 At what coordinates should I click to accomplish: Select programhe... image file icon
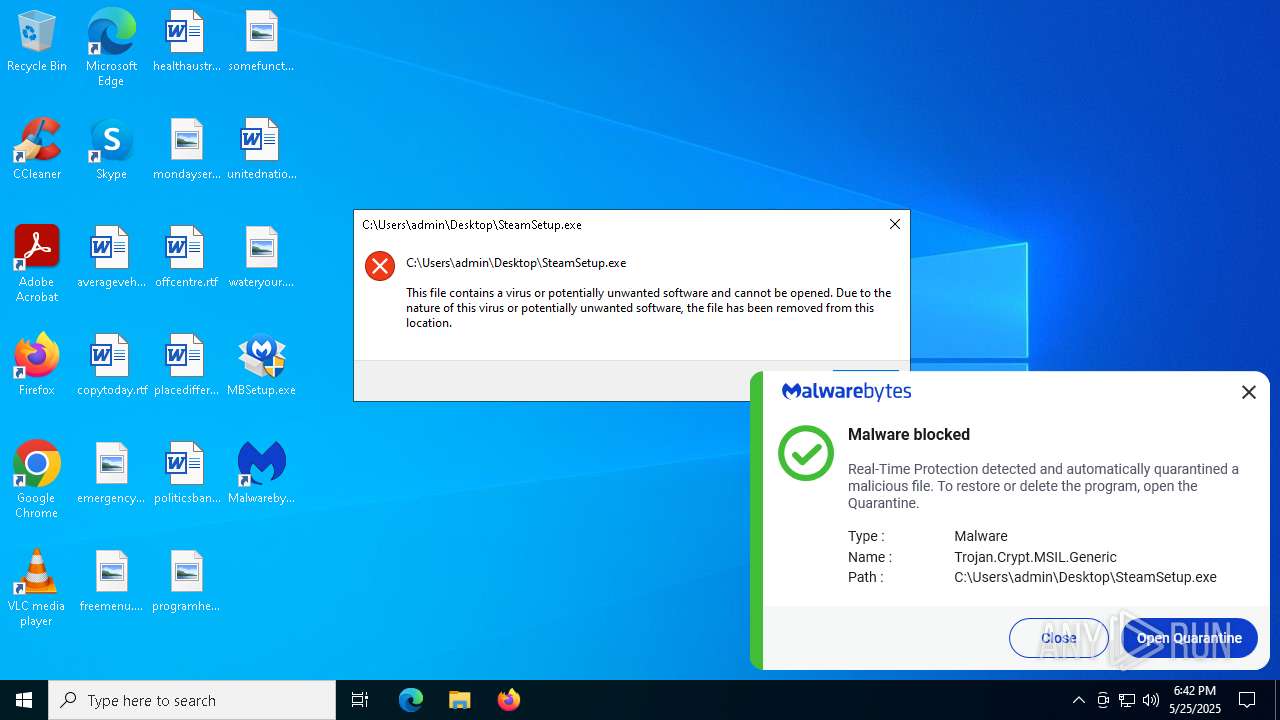(186, 581)
